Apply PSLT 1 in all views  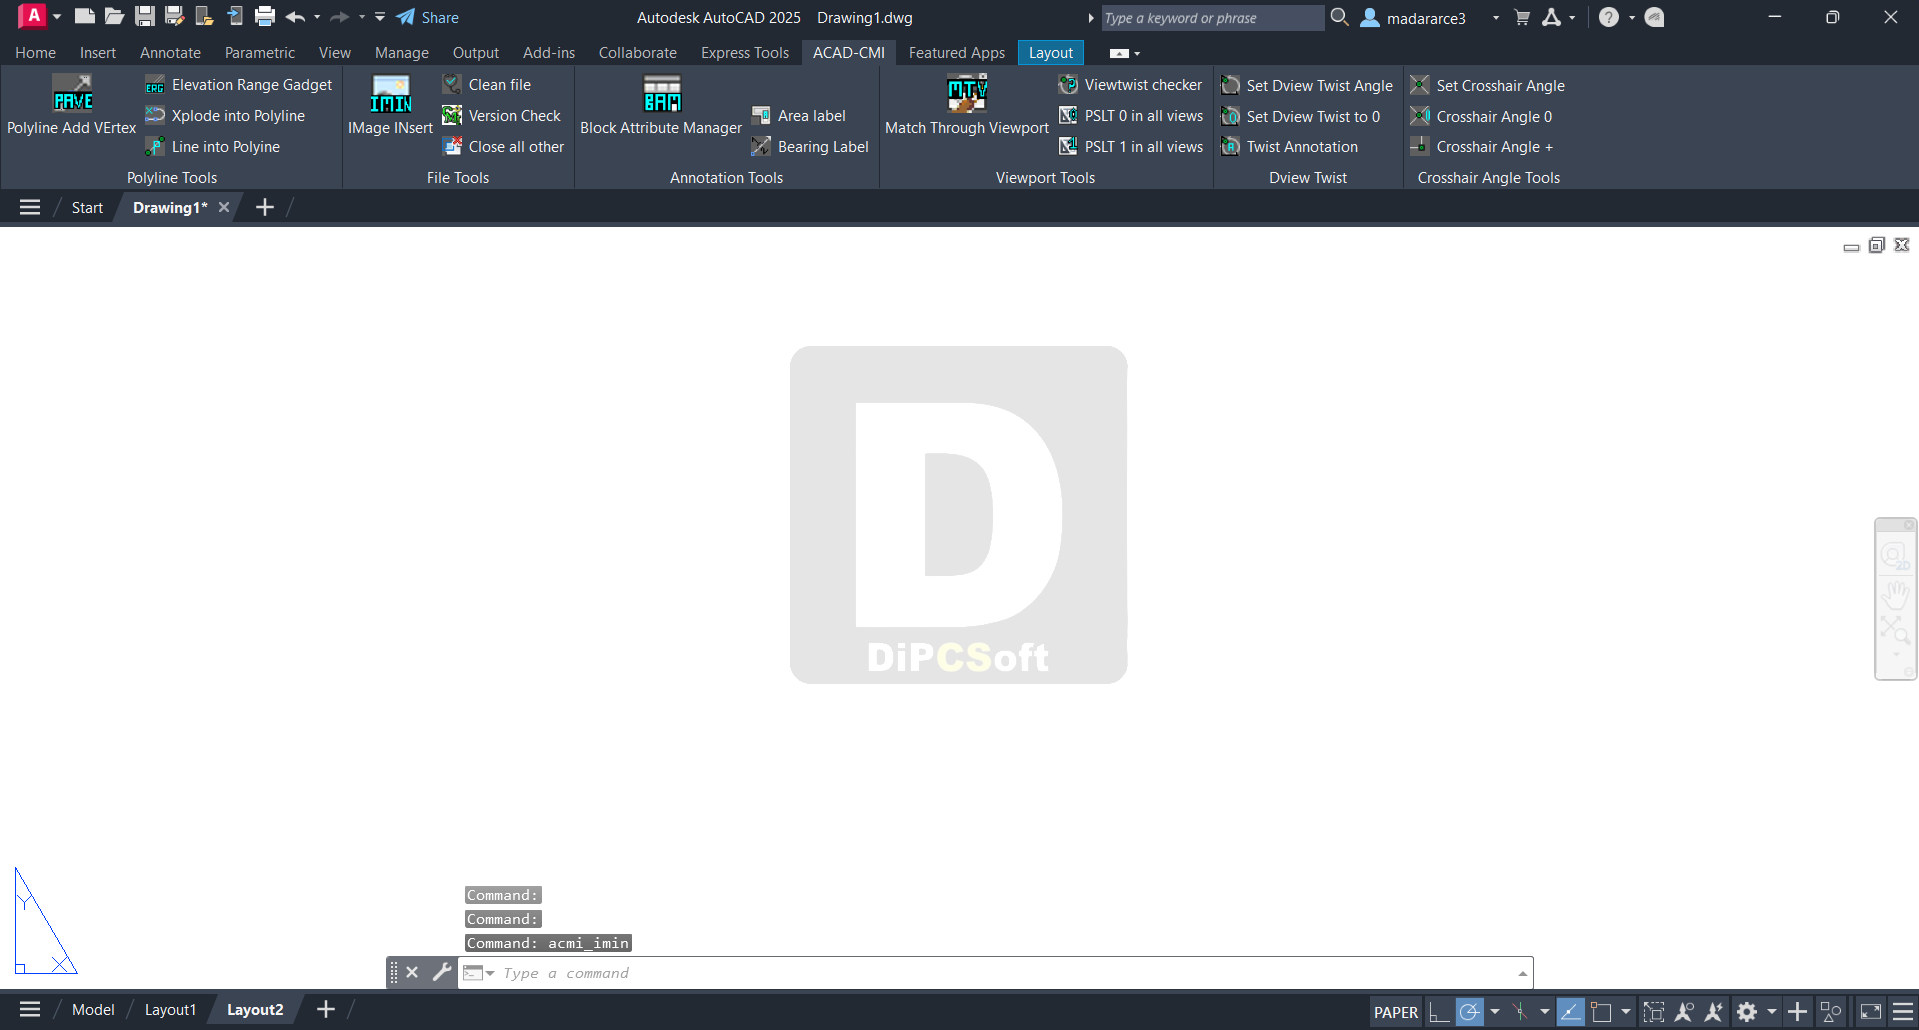pos(1131,147)
